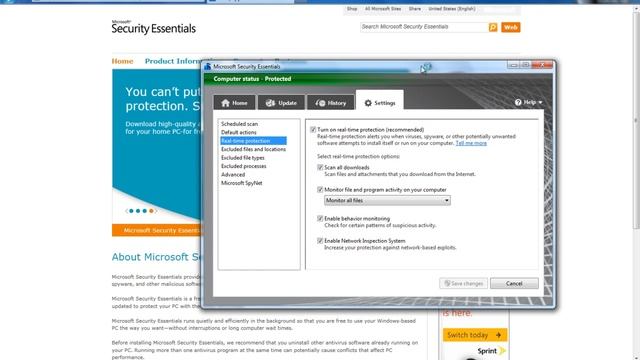The height and width of the screenshot is (360, 640).
Task: Click the History tab clock icon
Action: pos(320,103)
